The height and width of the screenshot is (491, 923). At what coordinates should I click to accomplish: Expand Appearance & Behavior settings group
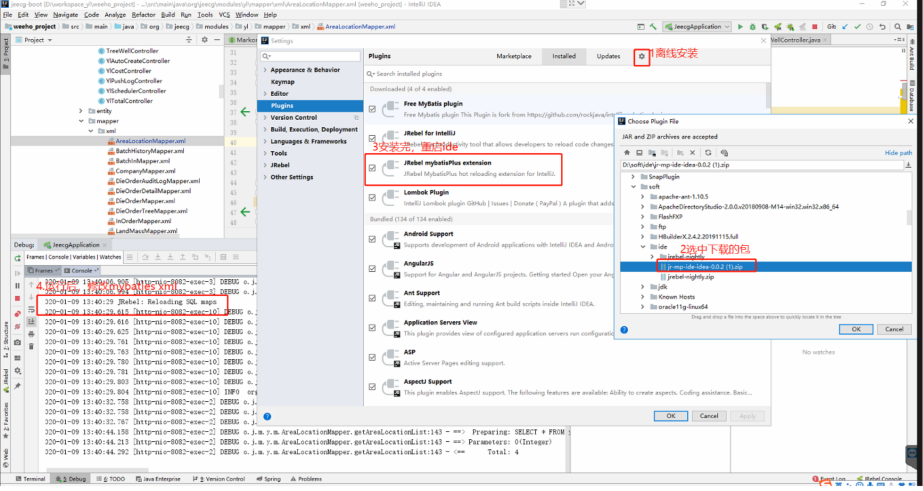click(265, 69)
